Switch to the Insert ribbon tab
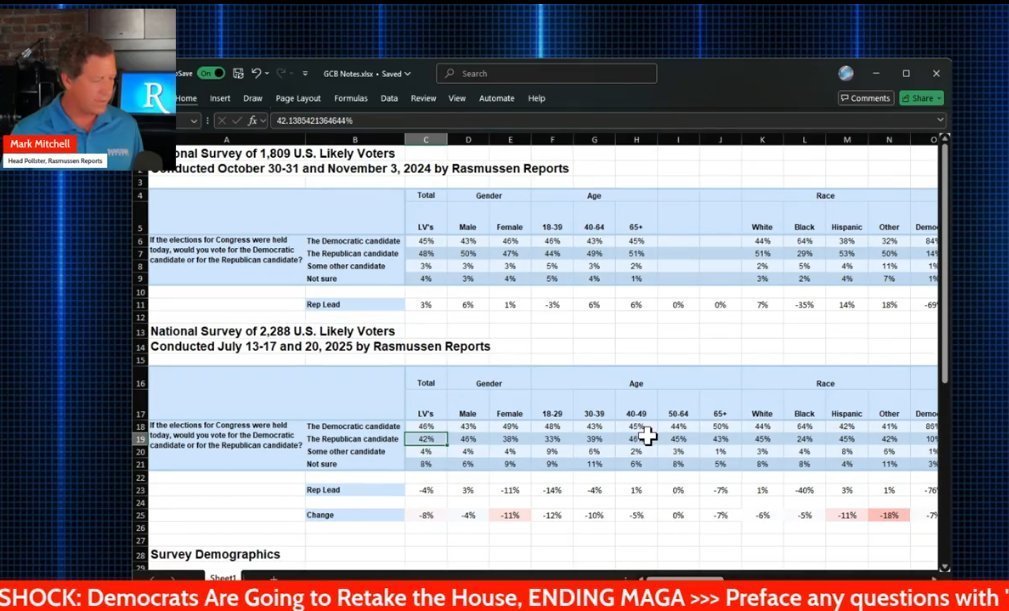The image size is (1009, 611). (x=219, y=98)
